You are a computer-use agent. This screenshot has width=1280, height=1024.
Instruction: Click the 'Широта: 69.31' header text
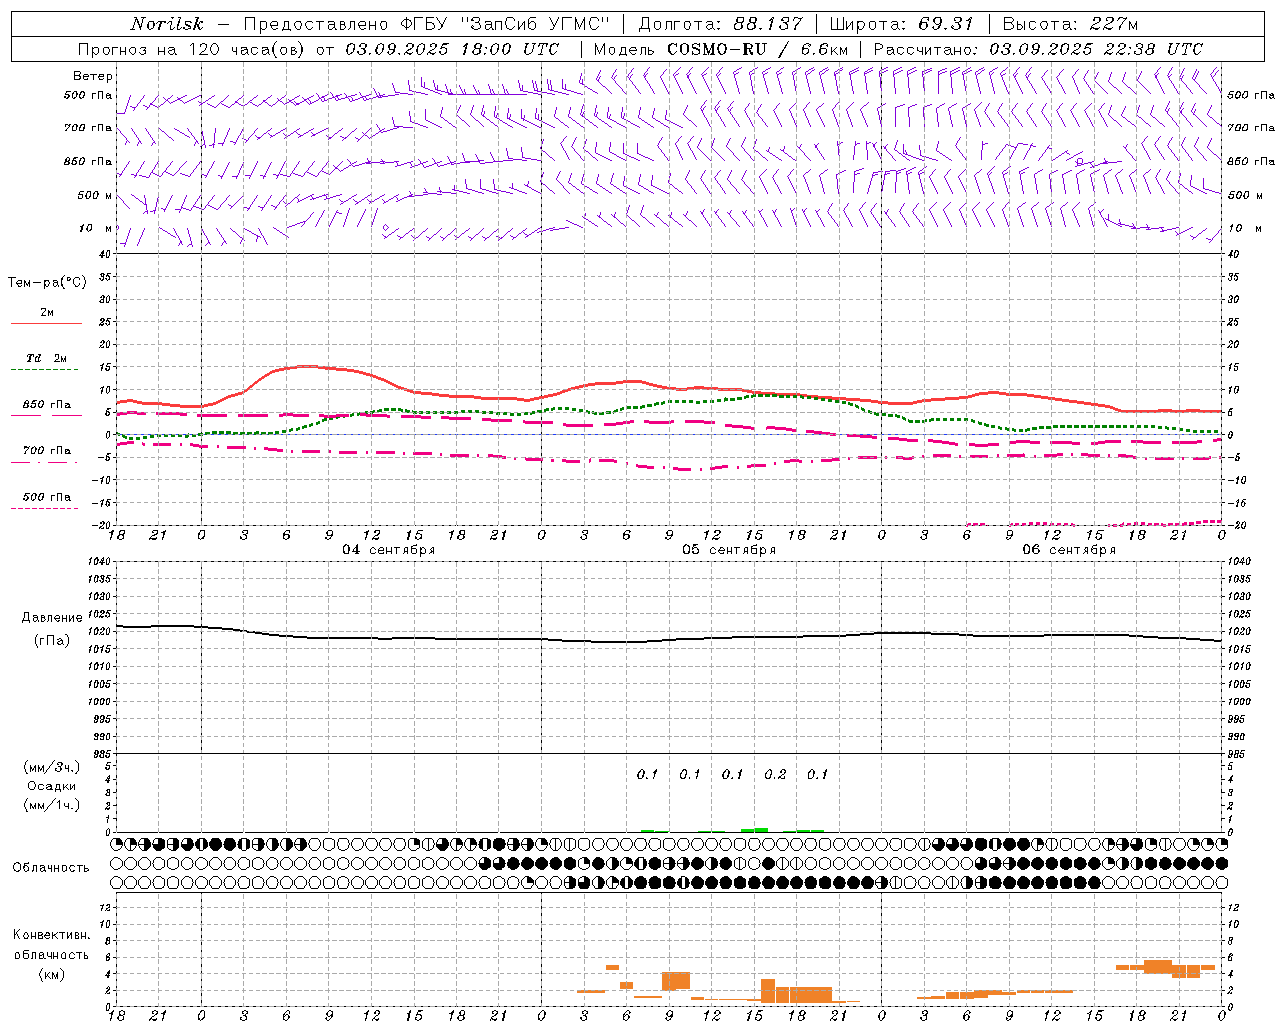pos(902,24)
